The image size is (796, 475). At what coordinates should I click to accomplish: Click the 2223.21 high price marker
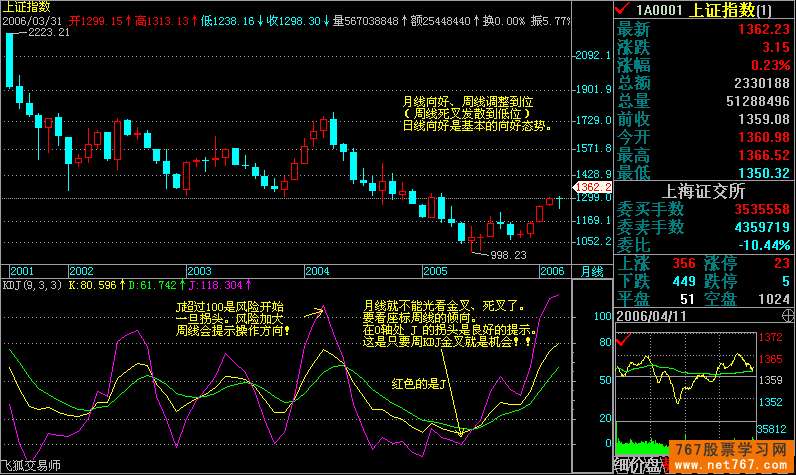48,33
